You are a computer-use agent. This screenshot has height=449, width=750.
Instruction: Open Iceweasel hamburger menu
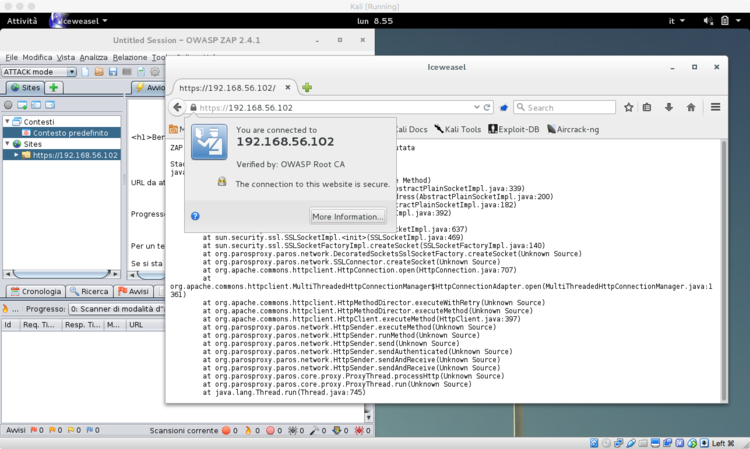point(716,107)
